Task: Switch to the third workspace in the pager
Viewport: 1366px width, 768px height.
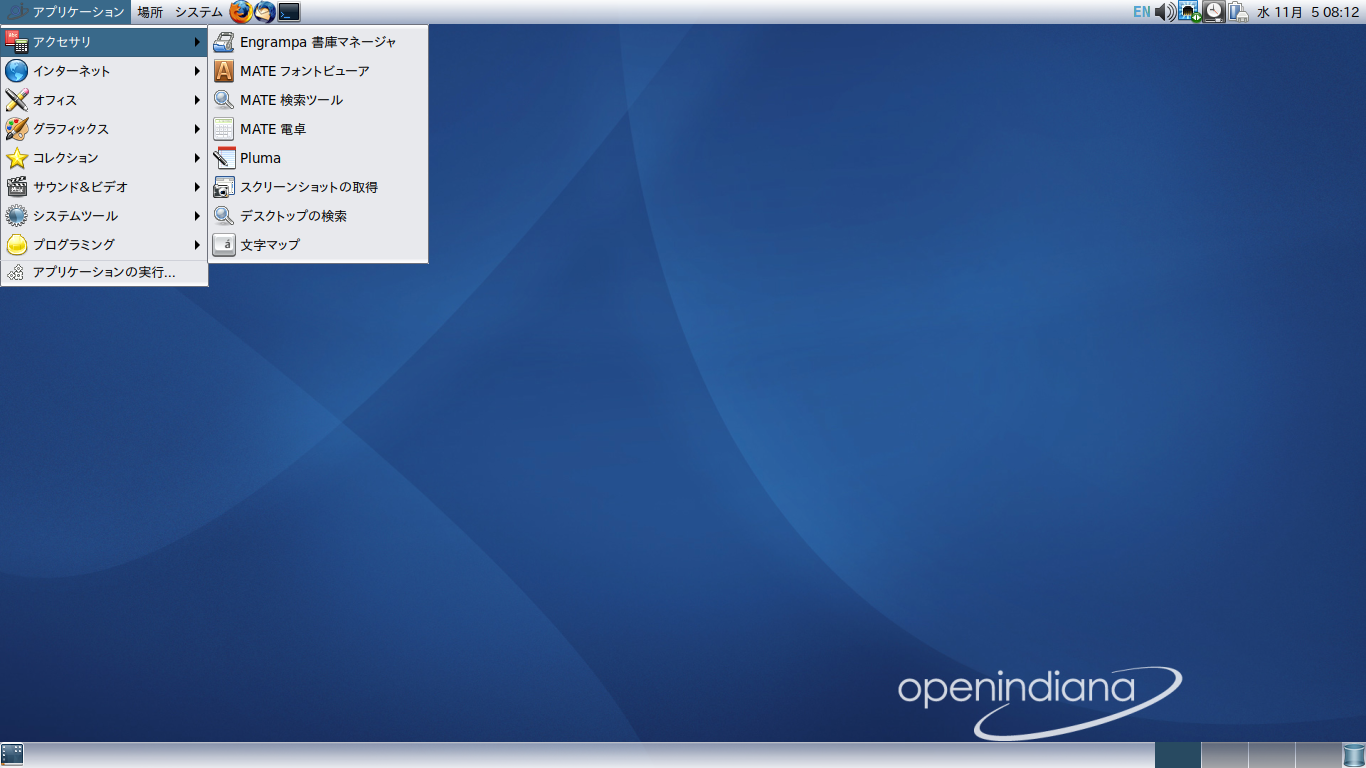Action: tap(1272, 755)
